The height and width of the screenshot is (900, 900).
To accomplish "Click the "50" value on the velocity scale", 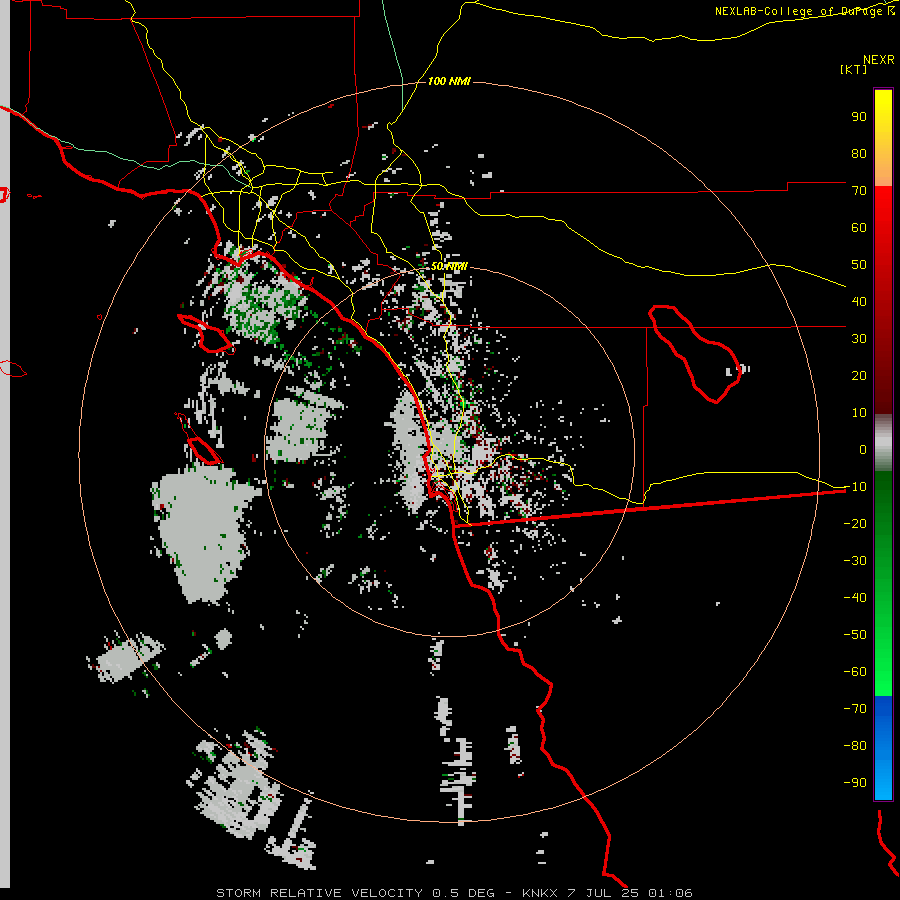I will [859, 265].
